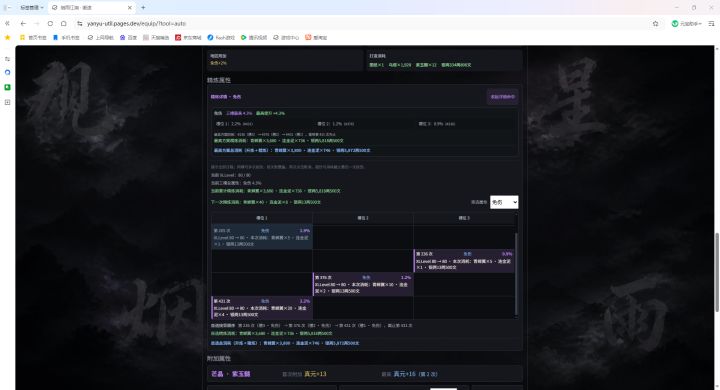Open the first yellow folder bookmark
This screenshot has width=720, height=390.
click(x=33, y=37)
